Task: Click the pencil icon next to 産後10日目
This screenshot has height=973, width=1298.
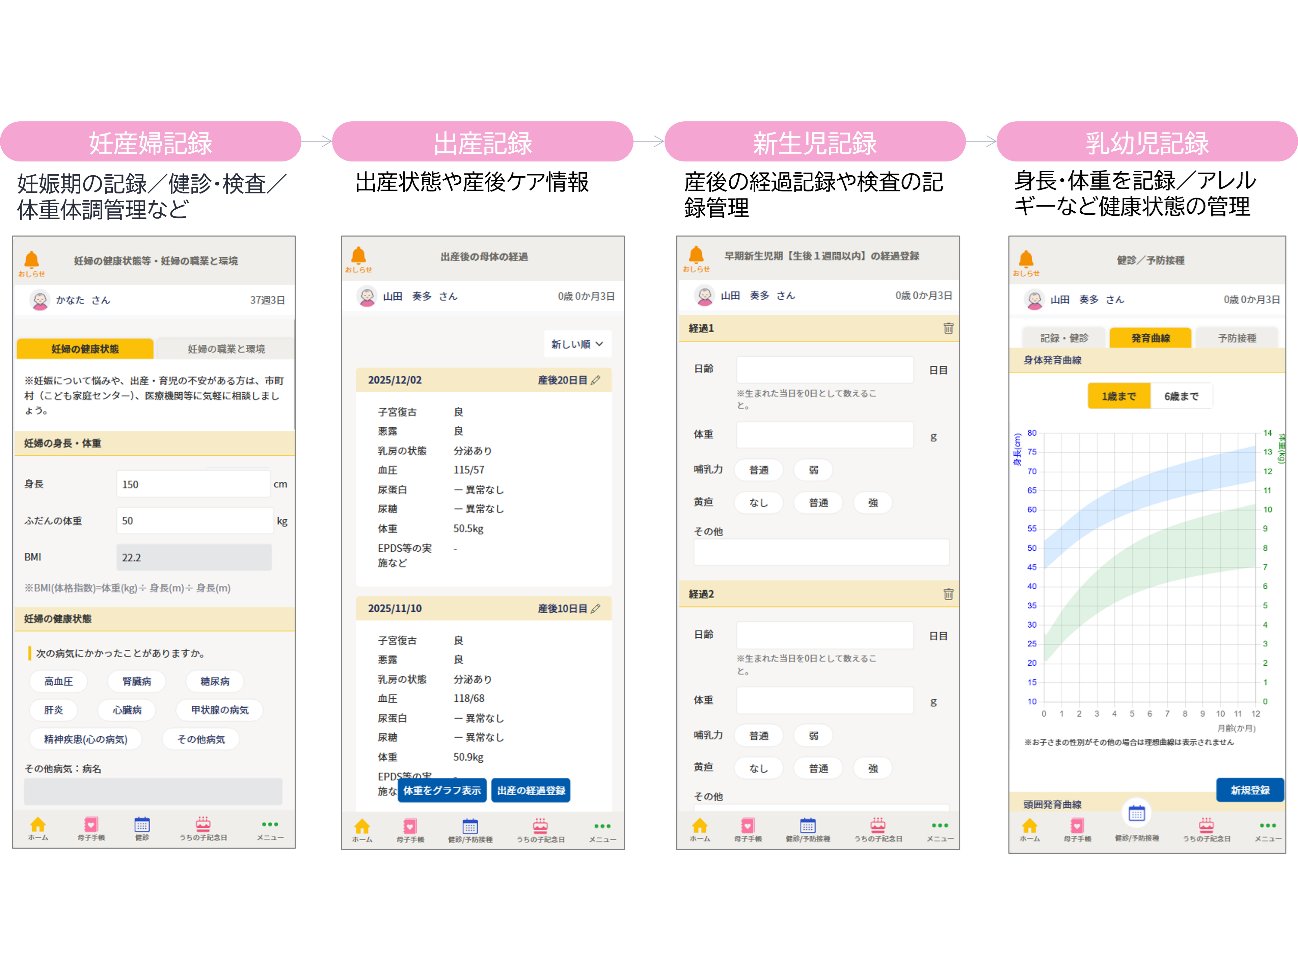Action: pos(596,608)
